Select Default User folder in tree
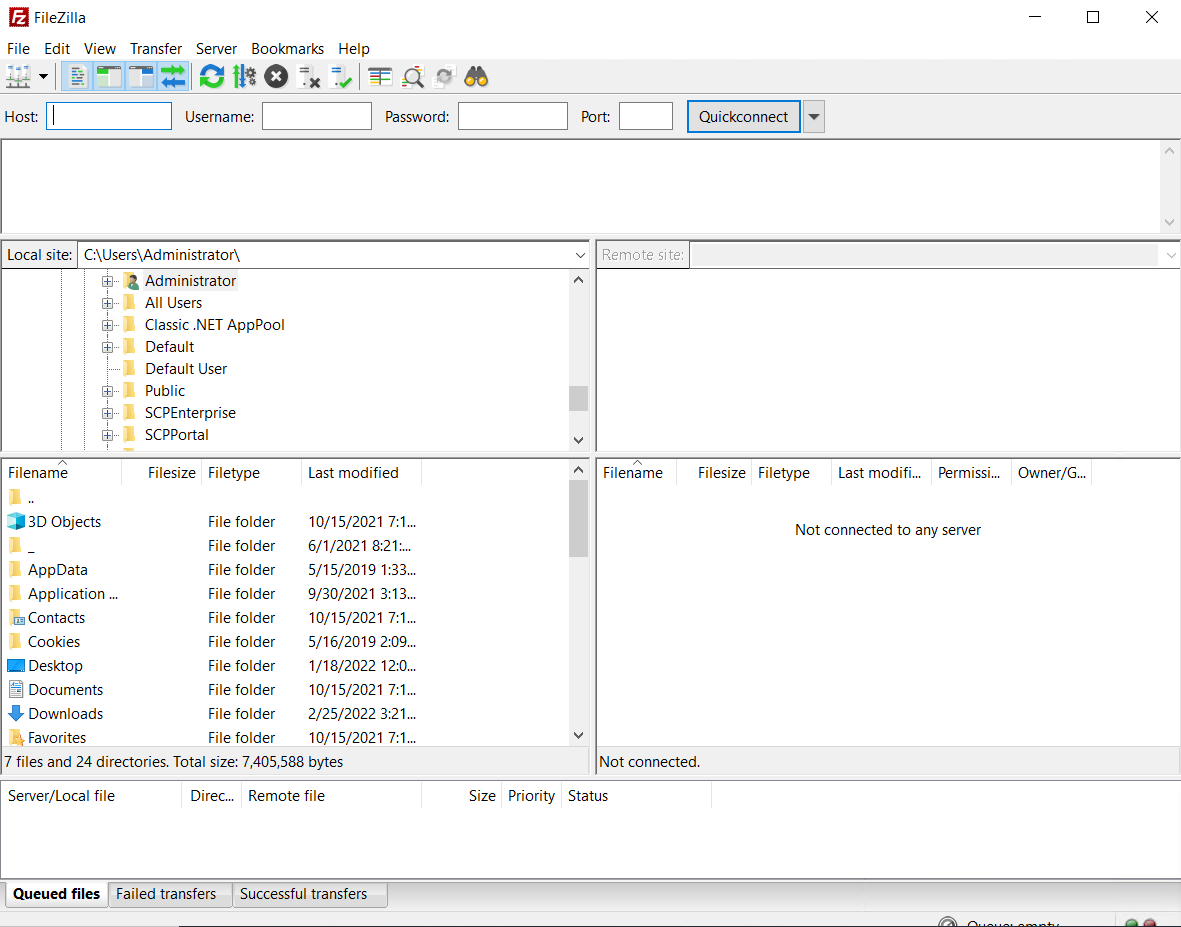Image resolution: width=1181 pixels, height=927 pixels. [186, 369]
